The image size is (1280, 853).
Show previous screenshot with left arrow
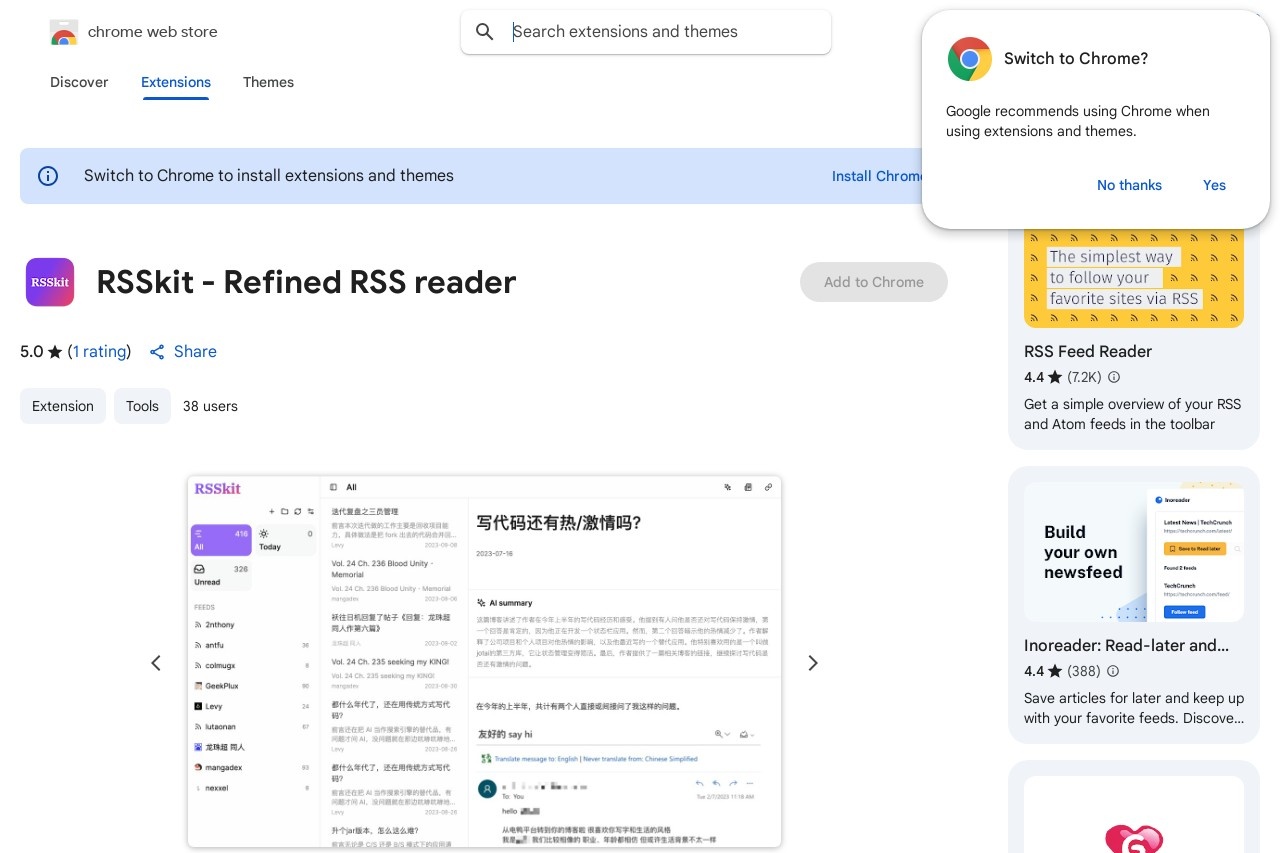point(156,663)
